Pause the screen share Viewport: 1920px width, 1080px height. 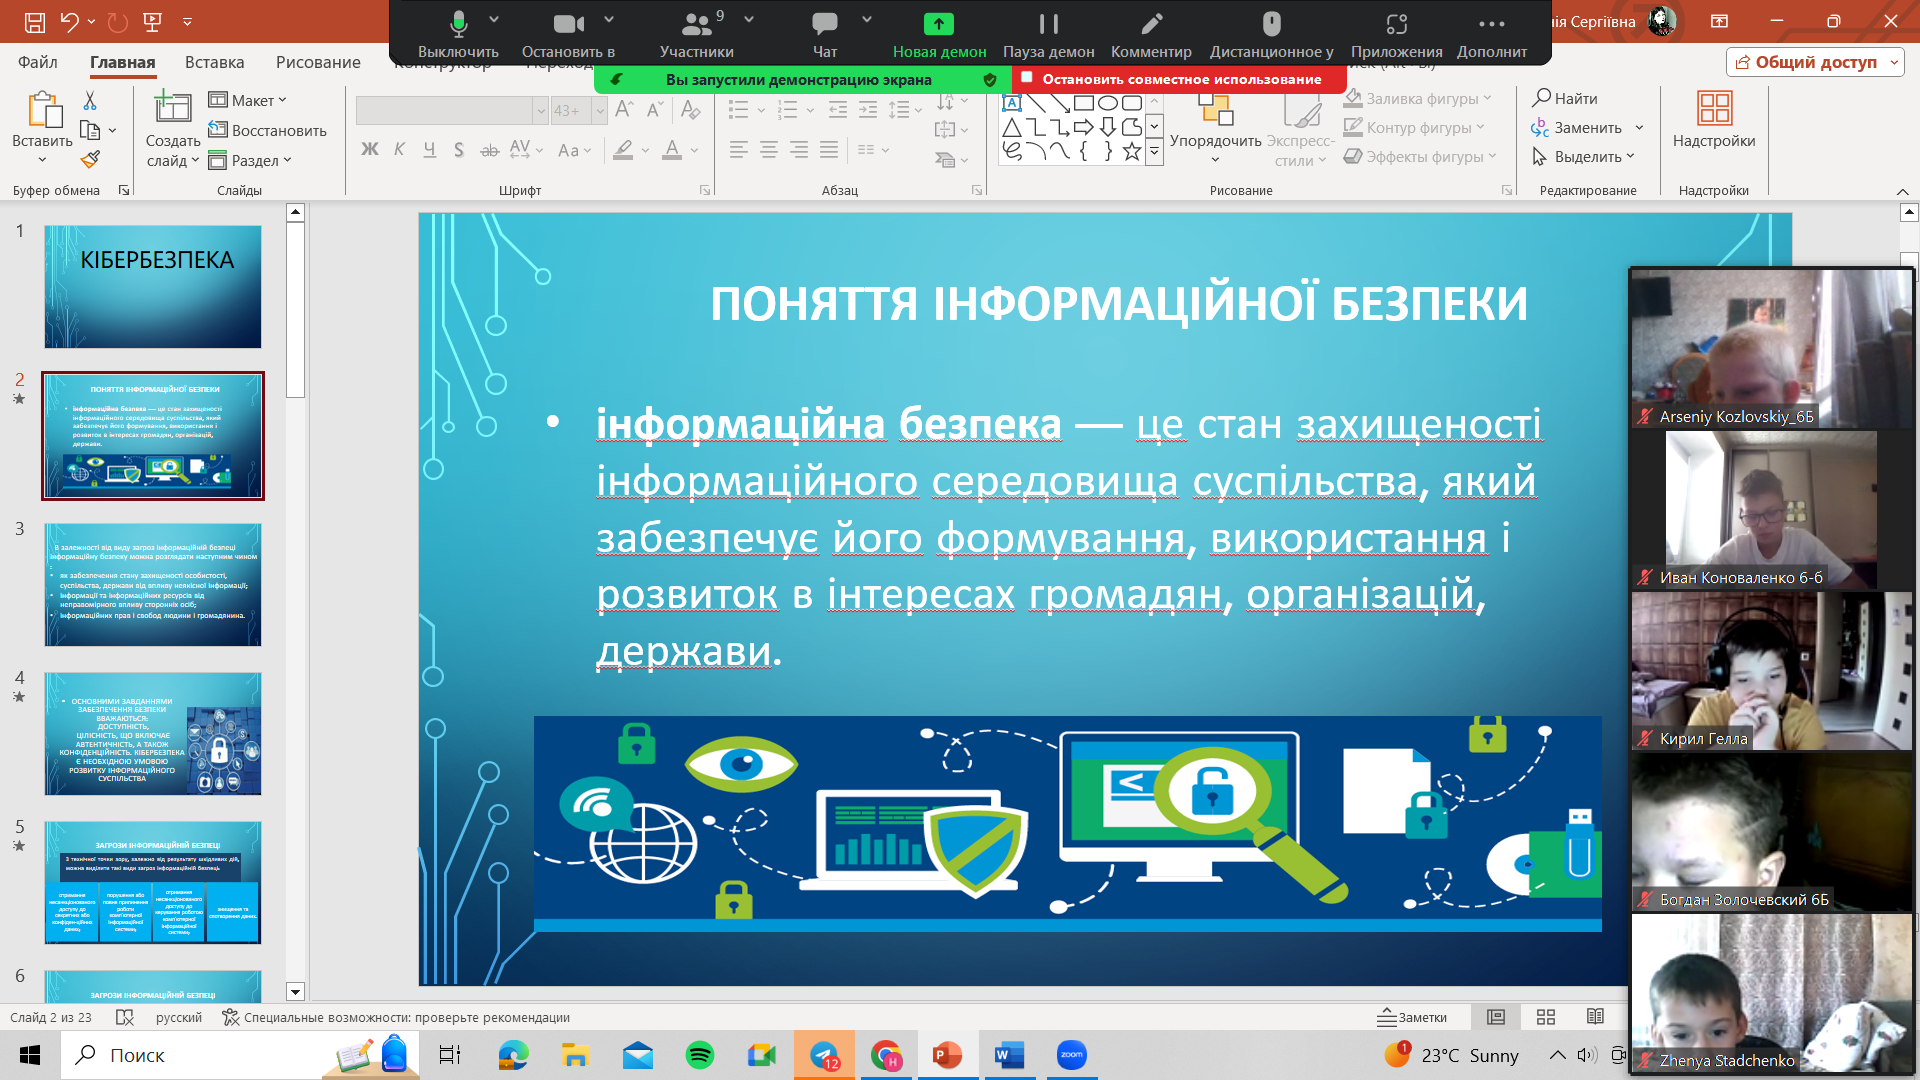tap(1048, 33)
